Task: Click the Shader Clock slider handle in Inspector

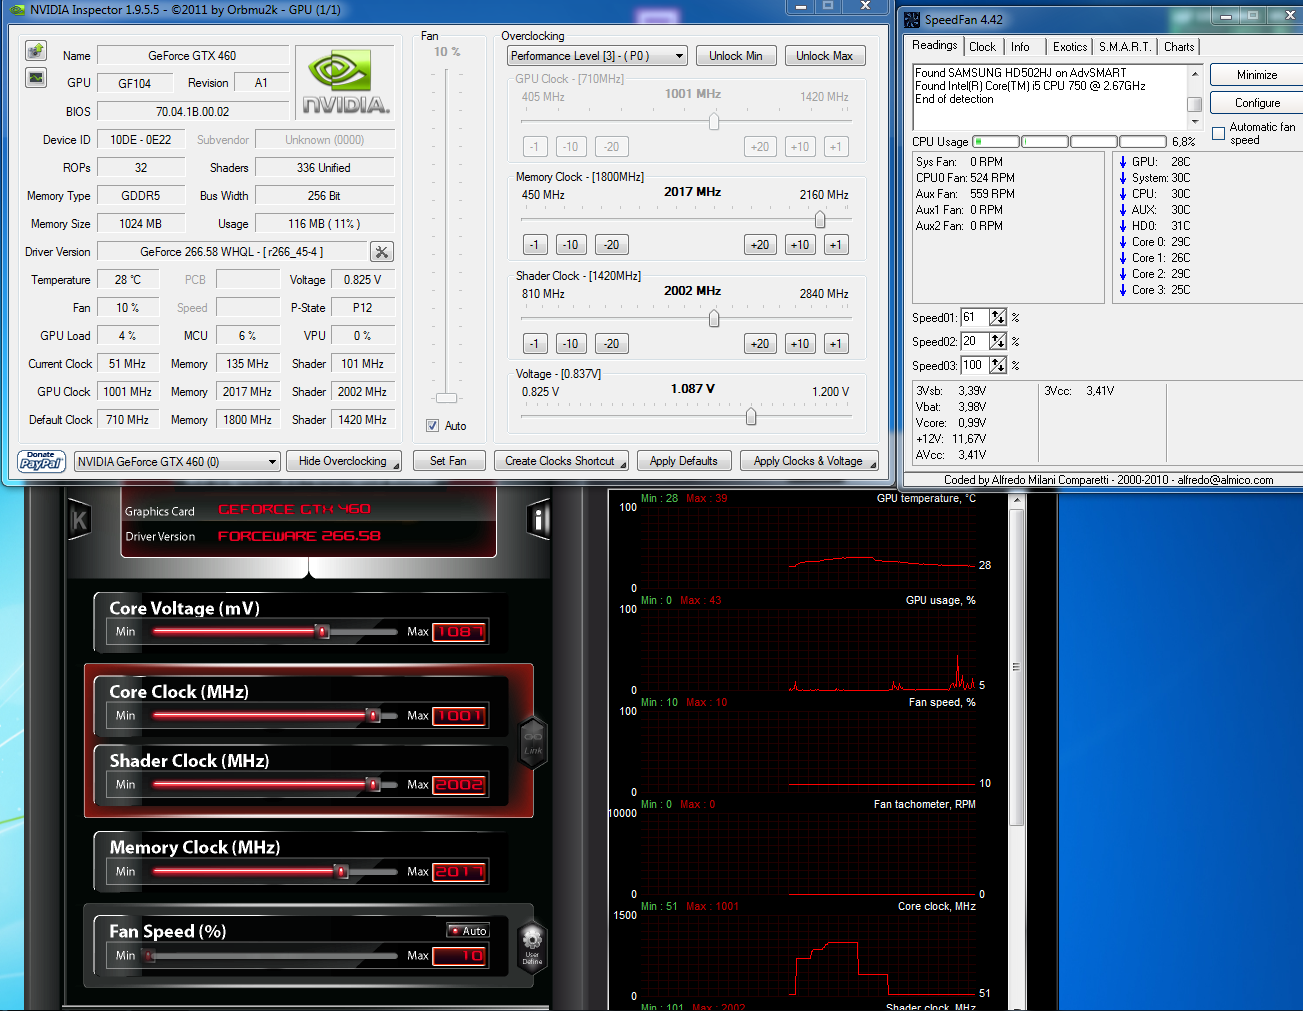Action: click(x=714, y=319)
